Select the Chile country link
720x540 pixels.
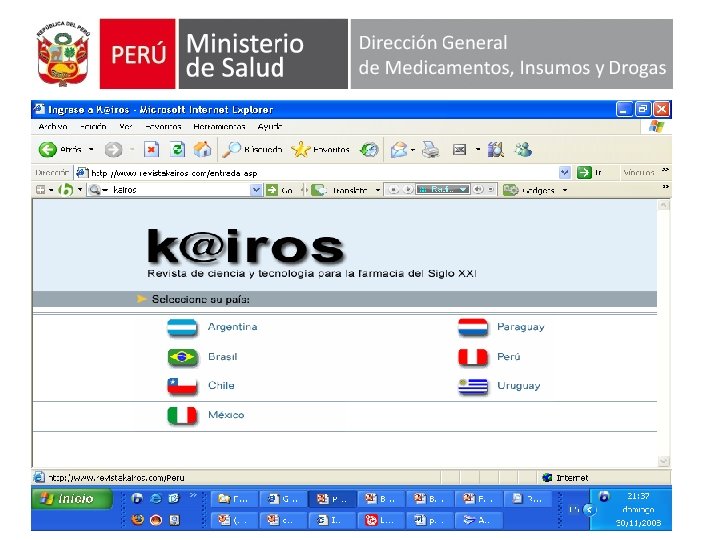point(221,386)
